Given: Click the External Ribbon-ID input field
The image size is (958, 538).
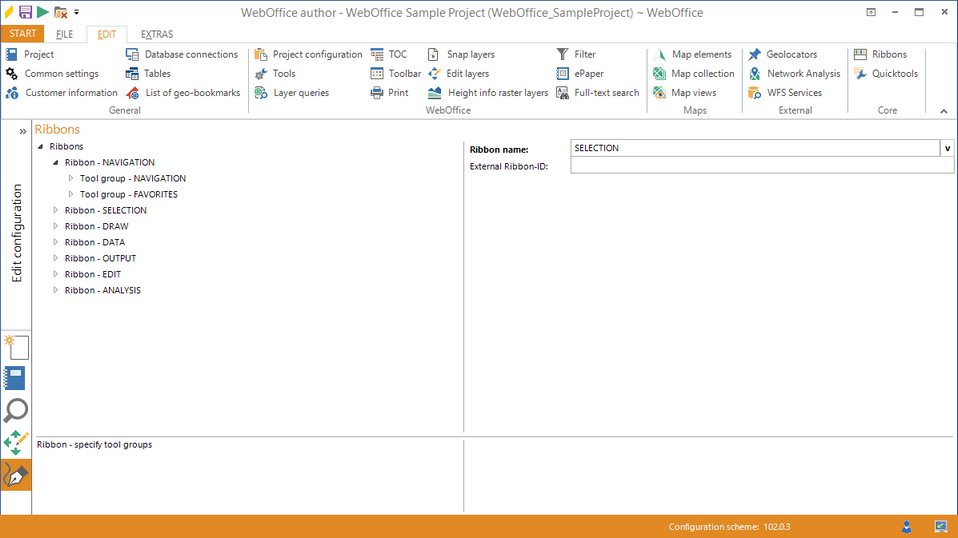Looking at the screenshot, I should (x=762, y=165).
